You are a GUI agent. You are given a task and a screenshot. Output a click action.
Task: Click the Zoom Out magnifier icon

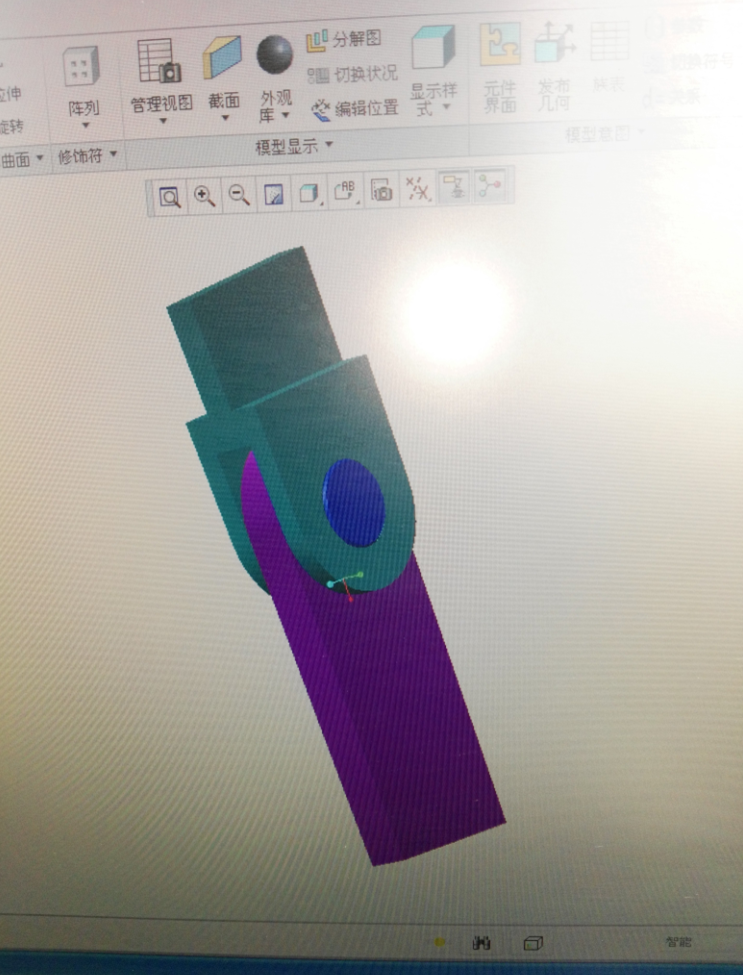tap(239, 195)
